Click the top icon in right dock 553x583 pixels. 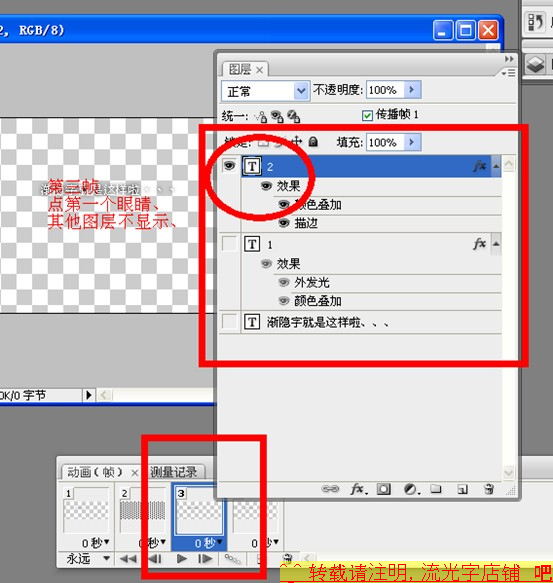[536, 22]
